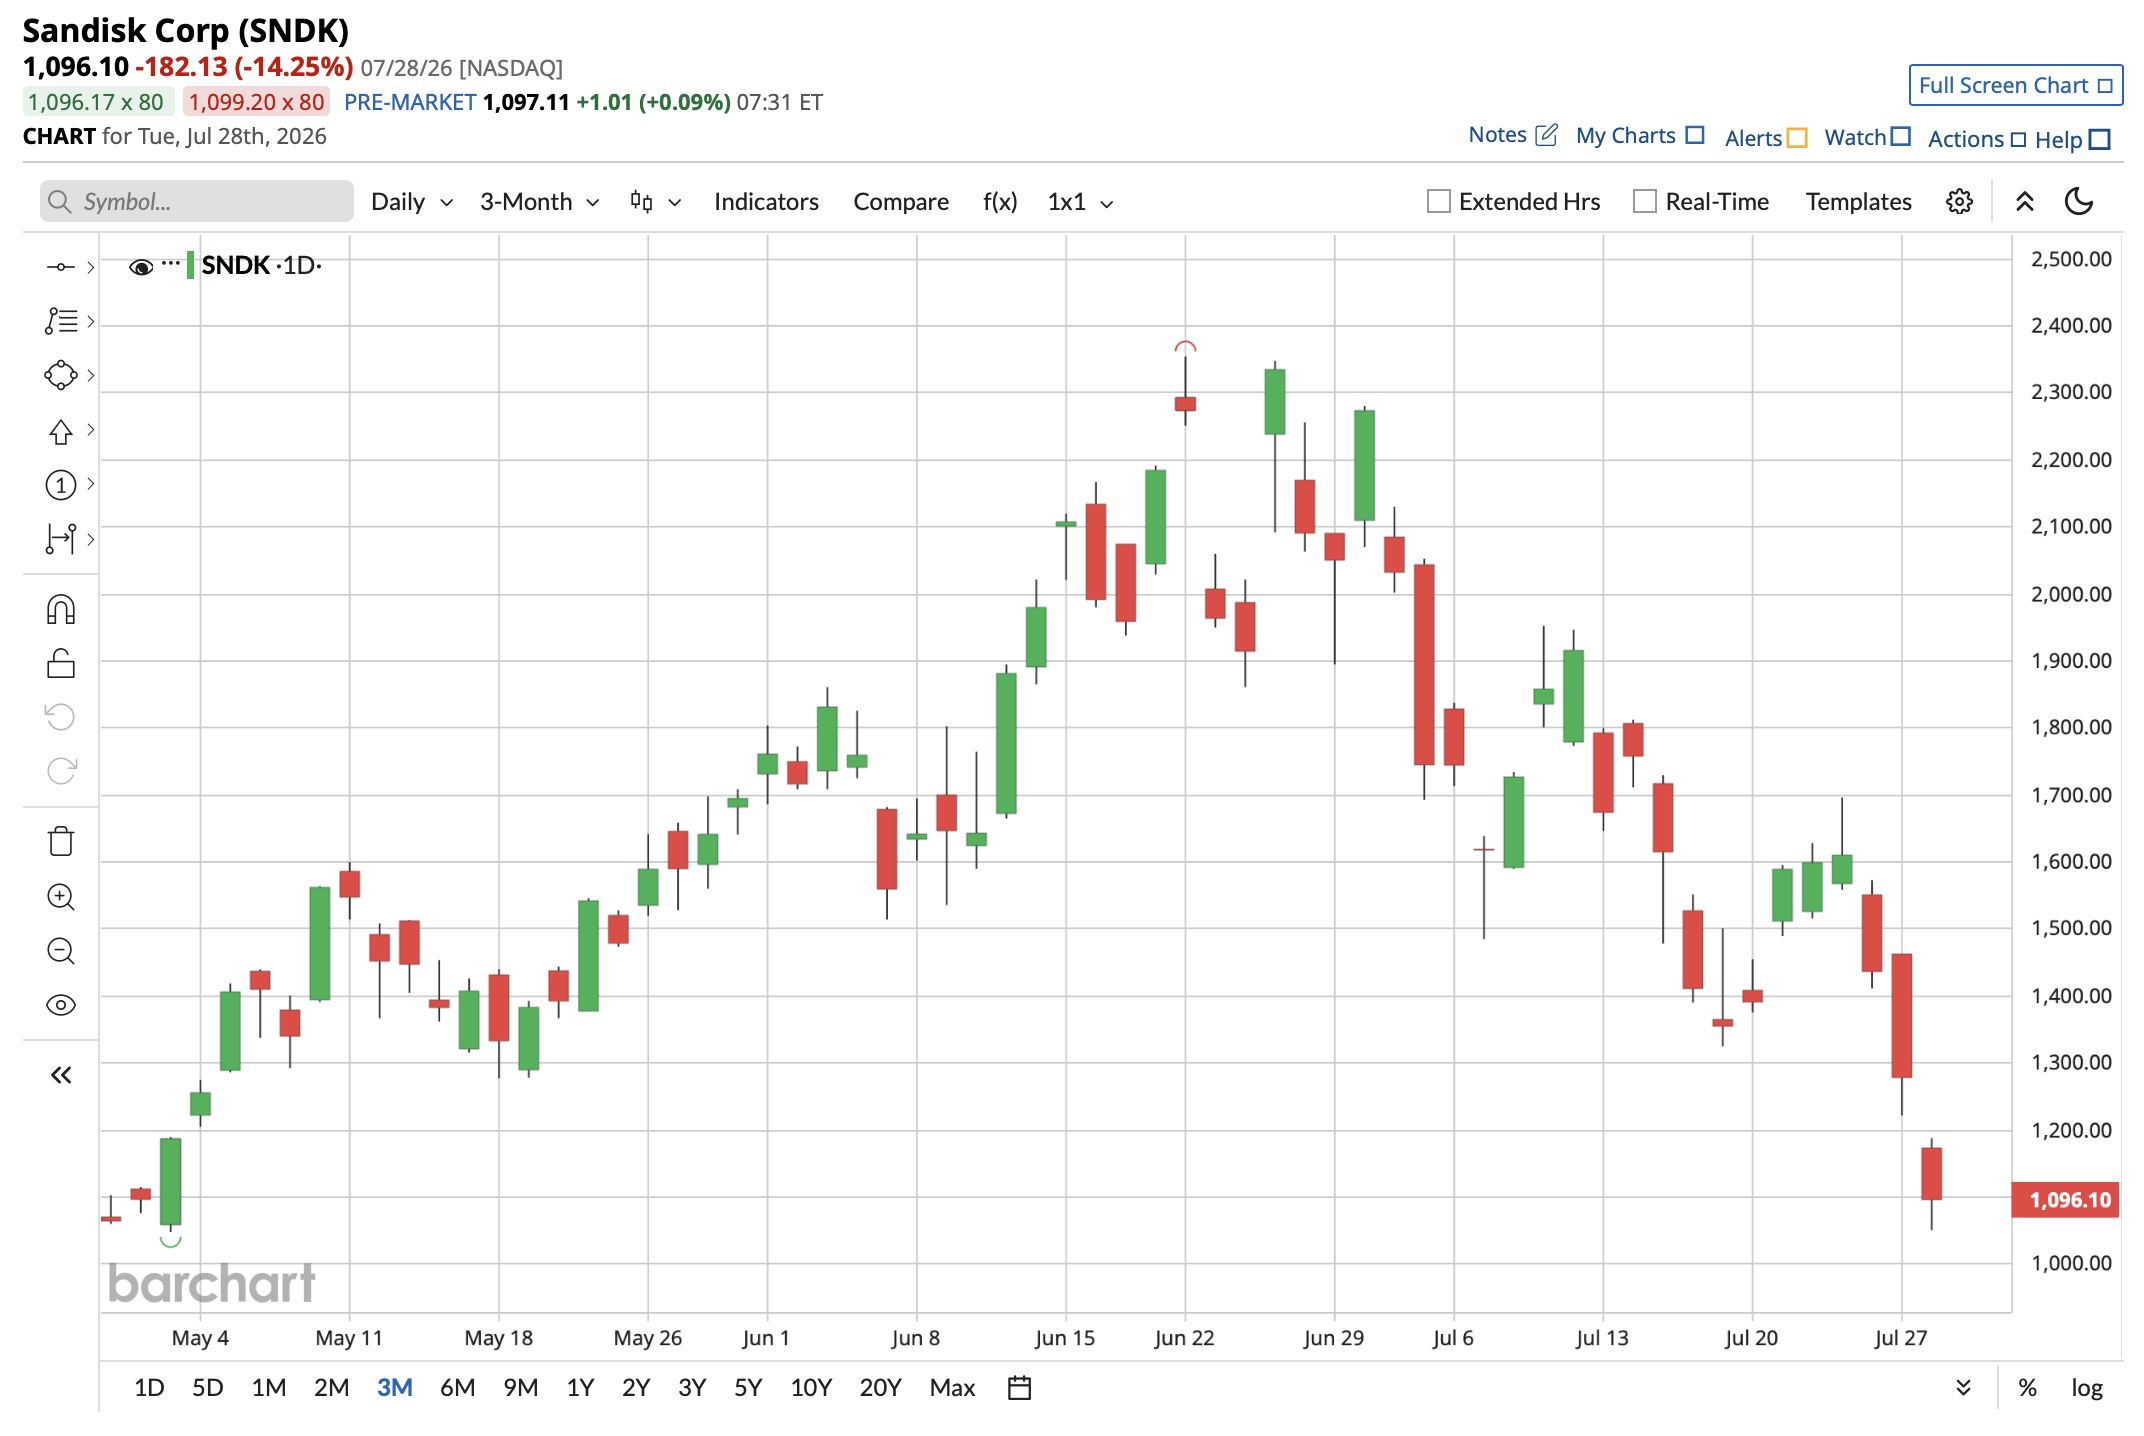Select the 5Y range tab
Screen dimensions: 2144x1436
748,1388
